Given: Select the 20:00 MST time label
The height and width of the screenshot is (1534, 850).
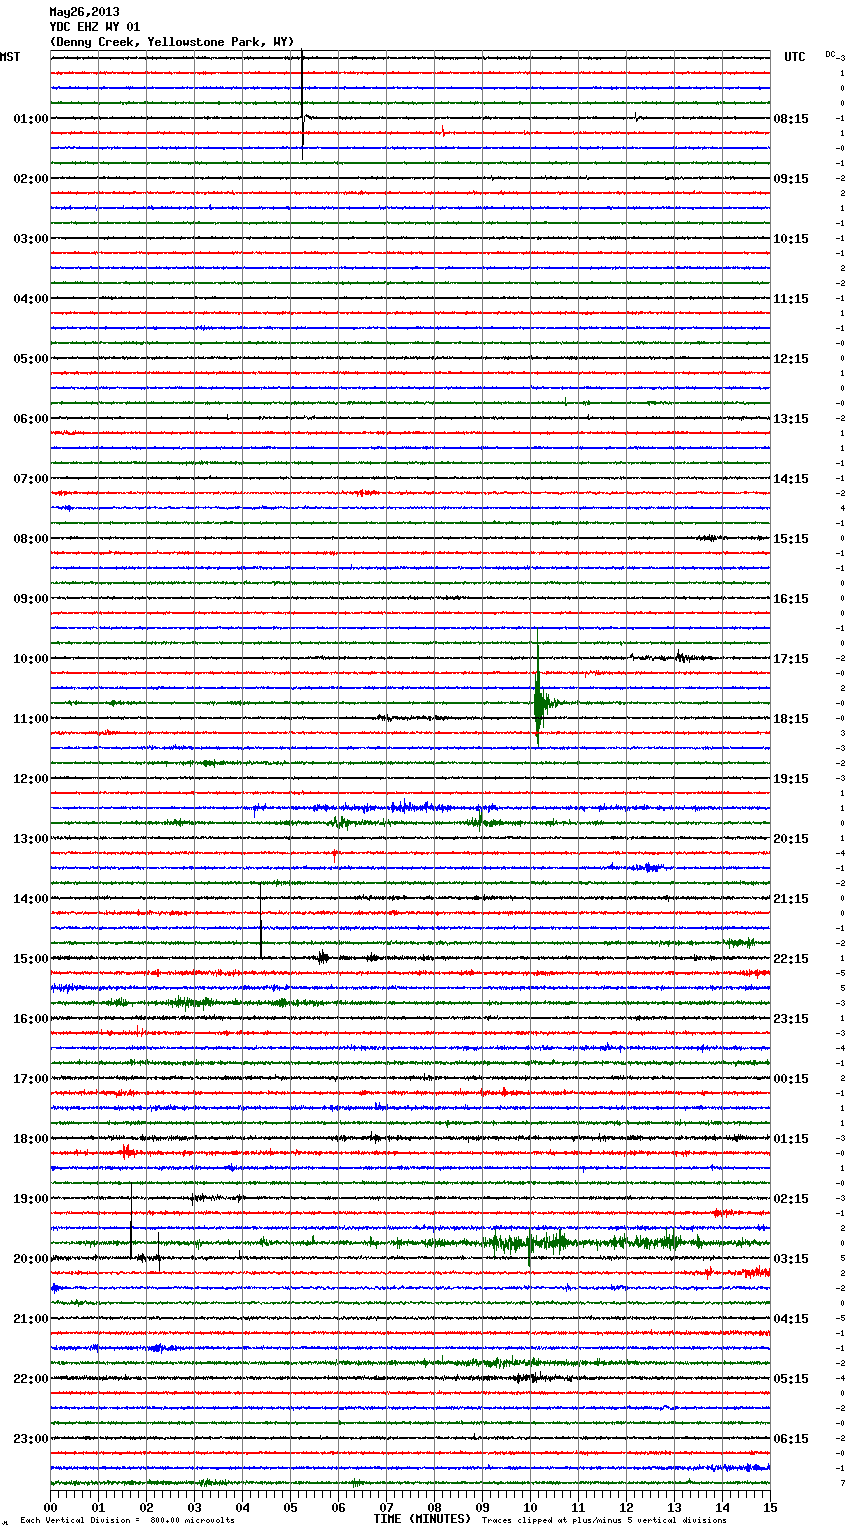Looking at the screenshot, I should click(x=30, y=1259).
